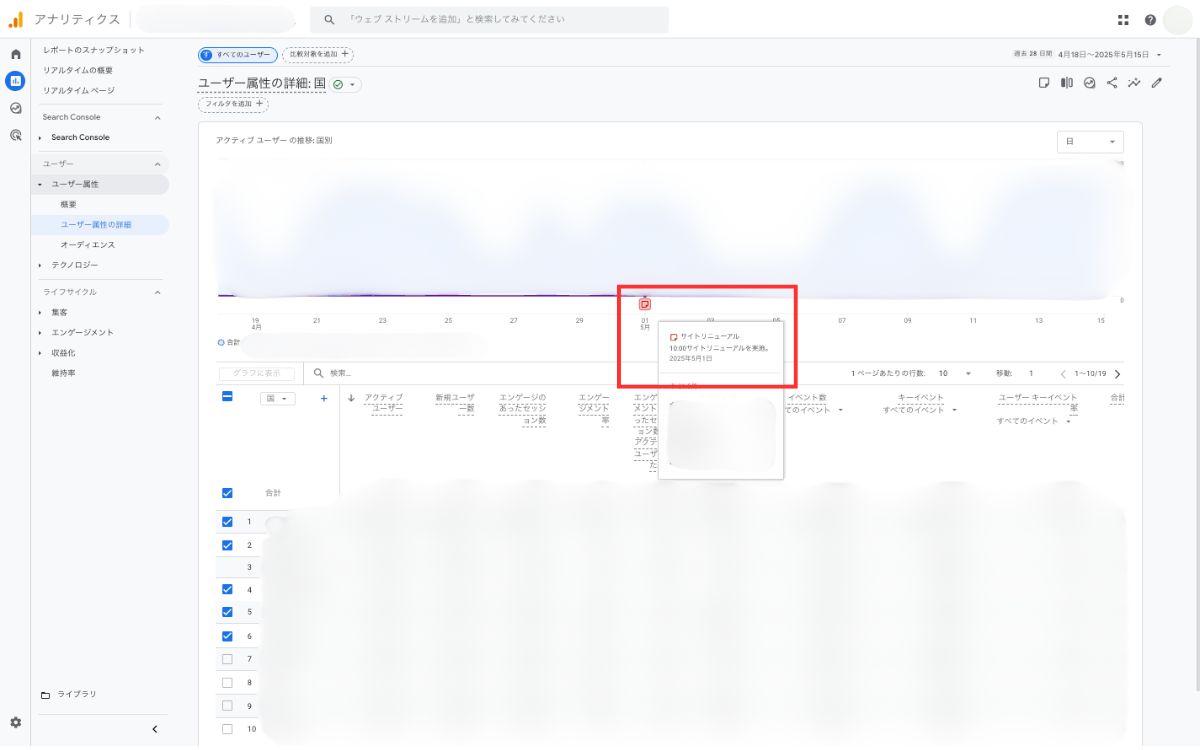Uncheck the row 2 checkbox
This screenshot has height=750, width=1200.
tap(227, 545)
